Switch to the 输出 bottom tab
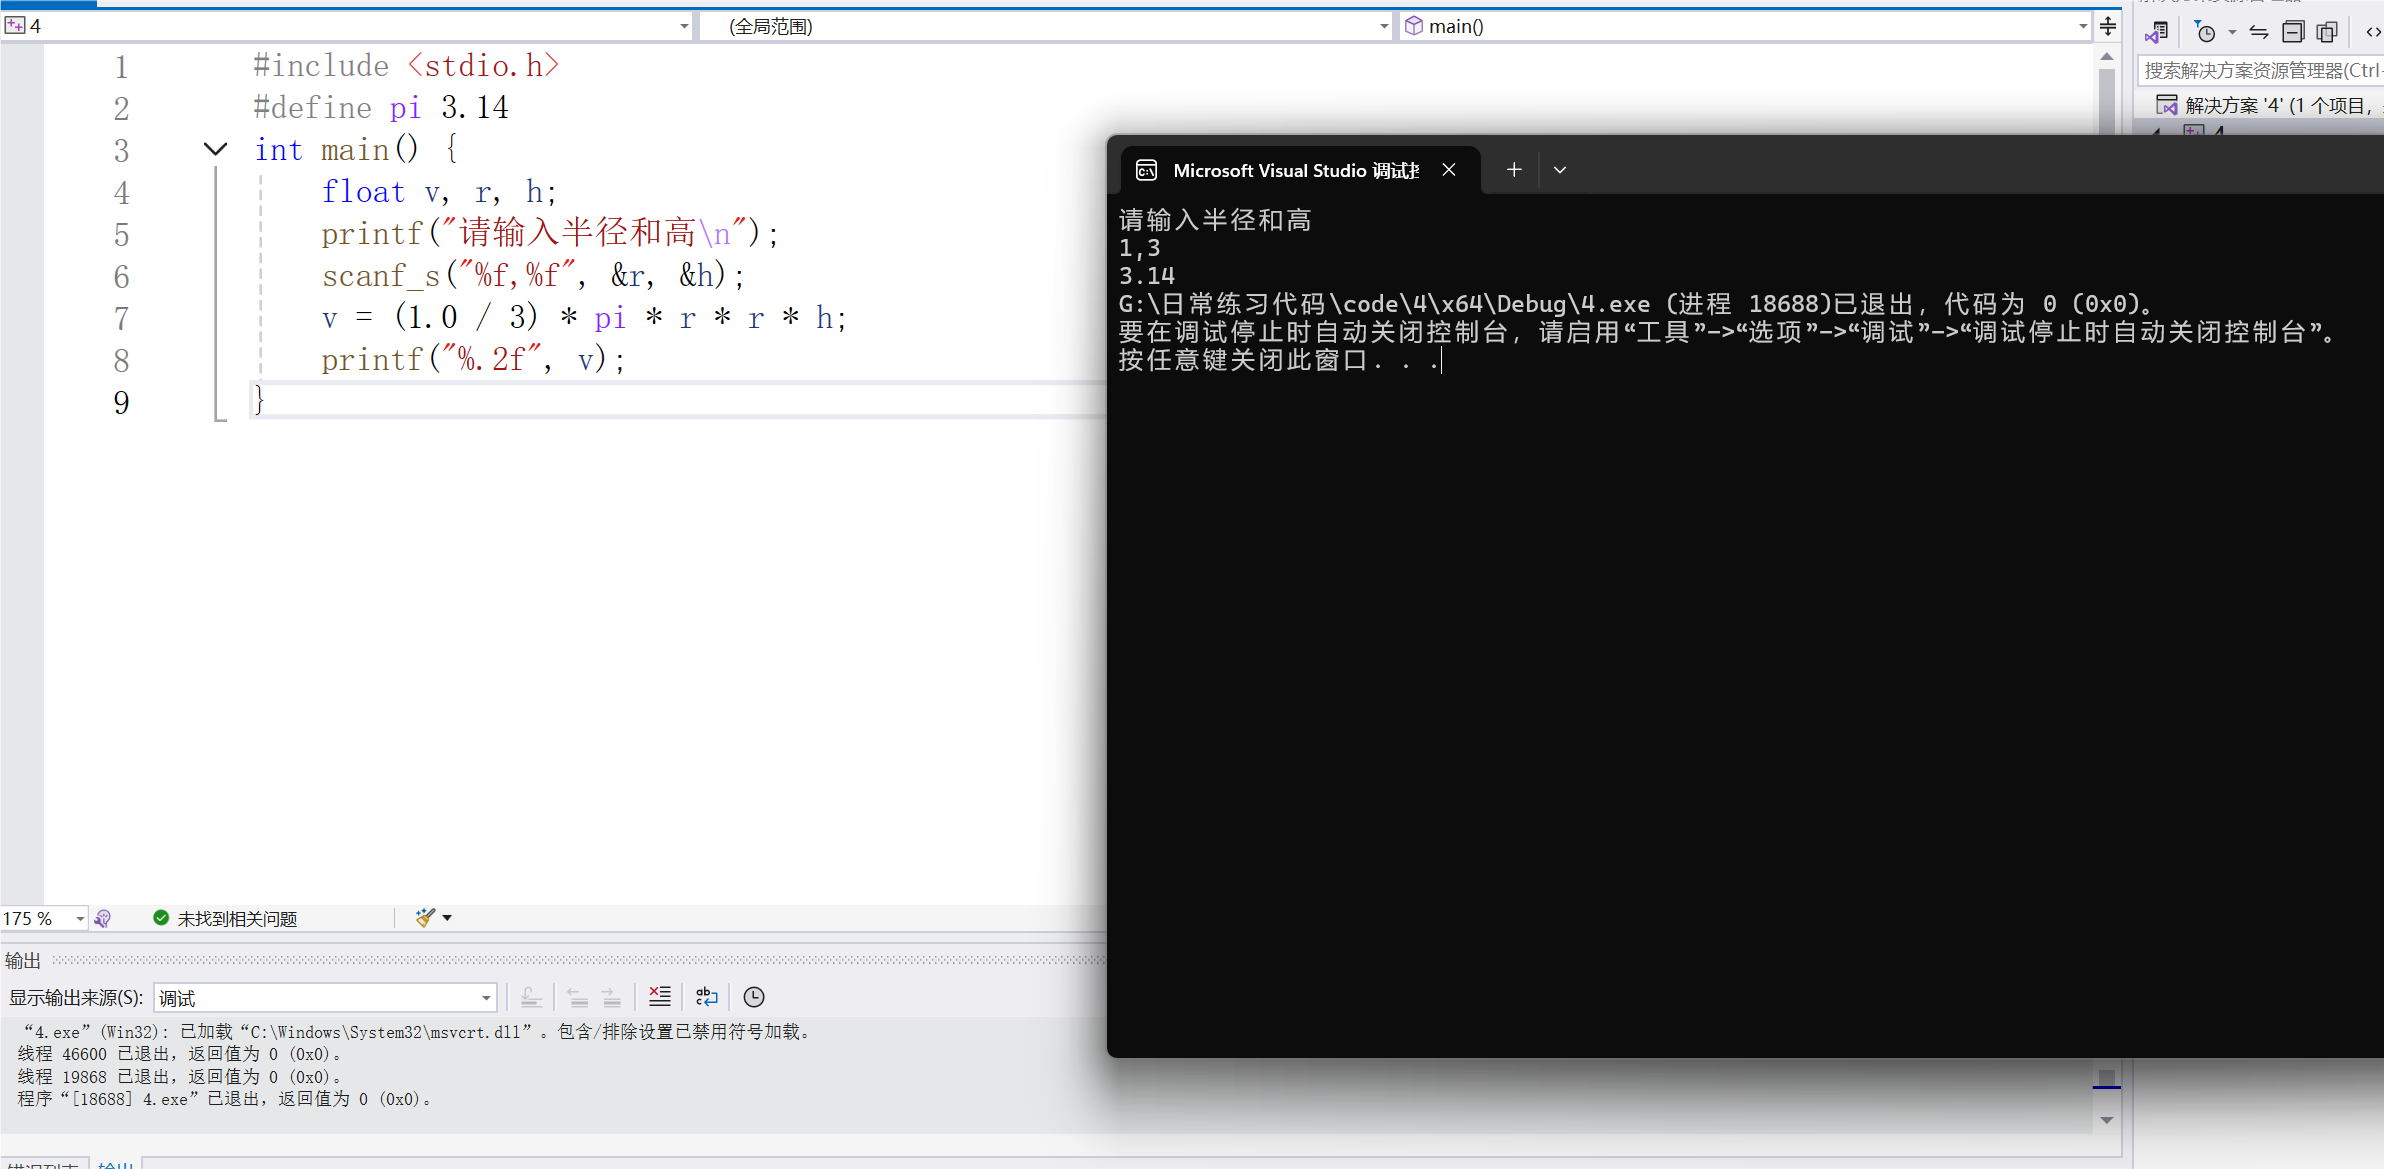The height and width of the screenshot is (1169, 2384). (x=116, y=1164)
